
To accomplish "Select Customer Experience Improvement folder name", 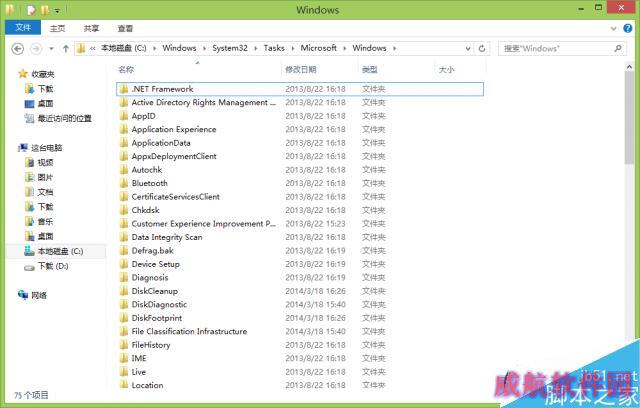I will coord(203,224).
